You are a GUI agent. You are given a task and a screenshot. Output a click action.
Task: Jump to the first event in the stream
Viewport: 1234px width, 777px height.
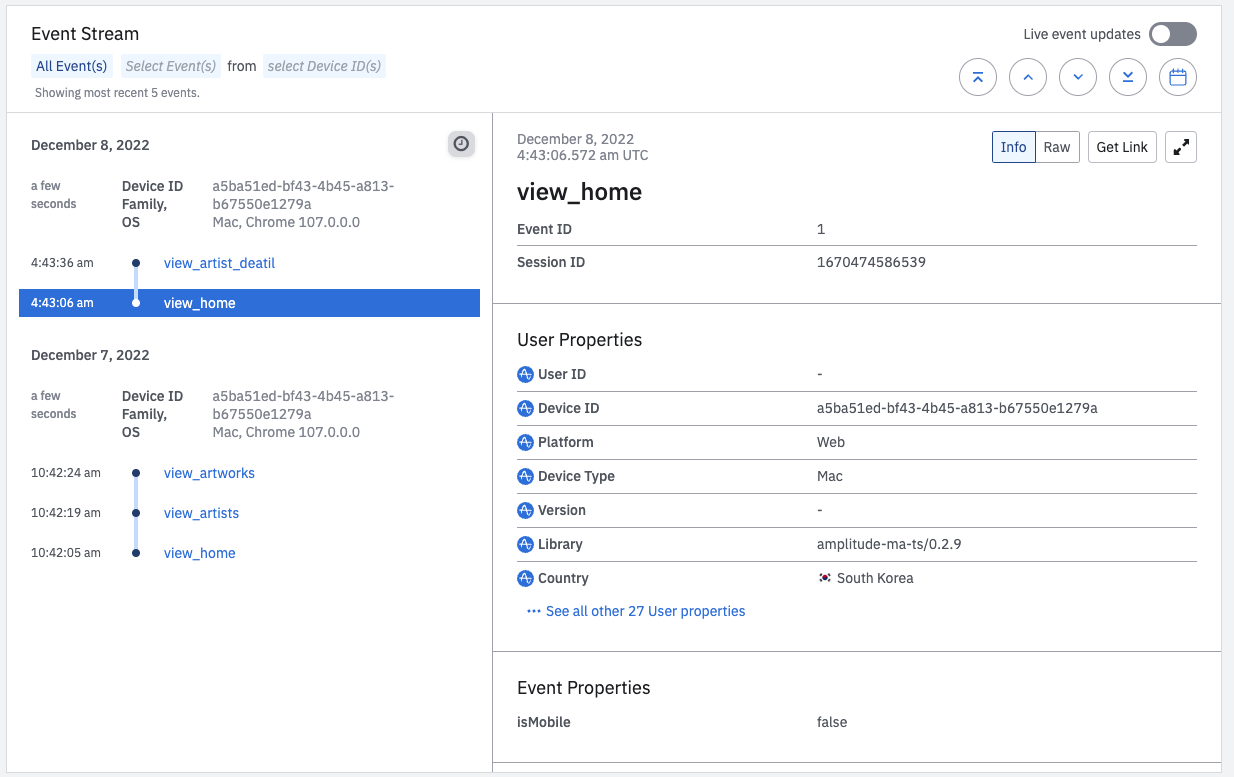click(977, 77)
